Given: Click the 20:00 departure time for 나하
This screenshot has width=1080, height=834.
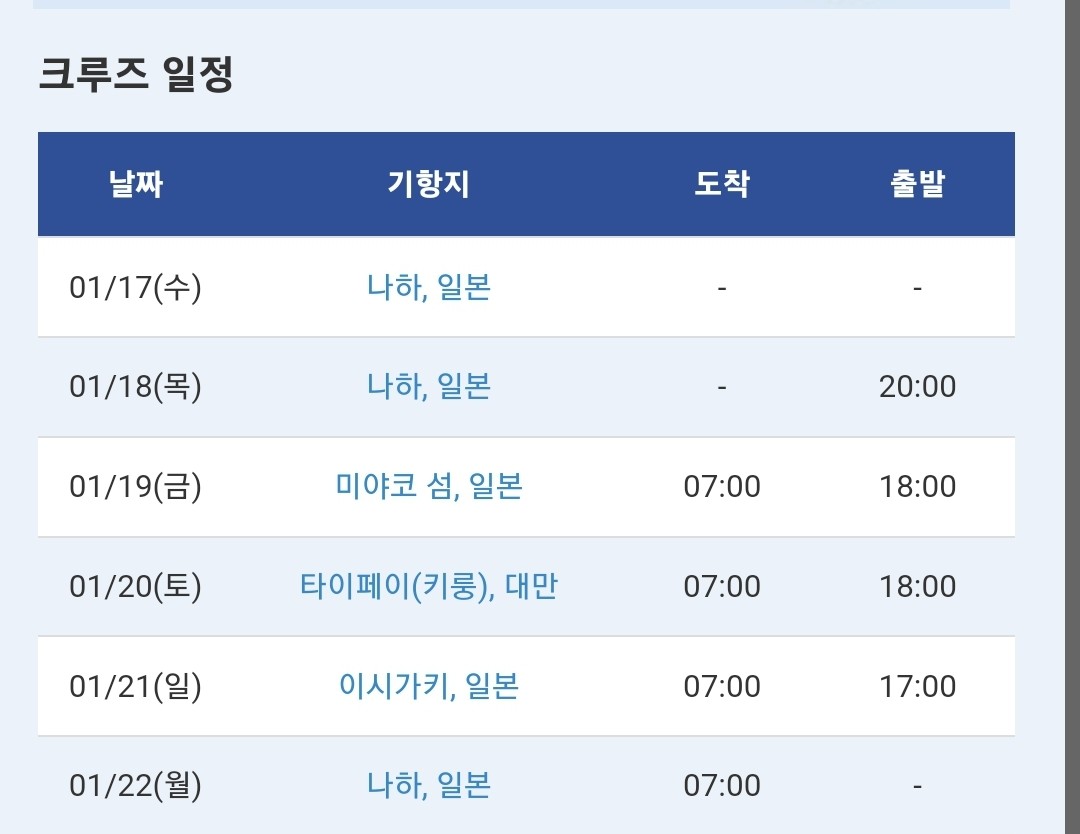Looking at the screenshot, I should (x=917, y=386).
